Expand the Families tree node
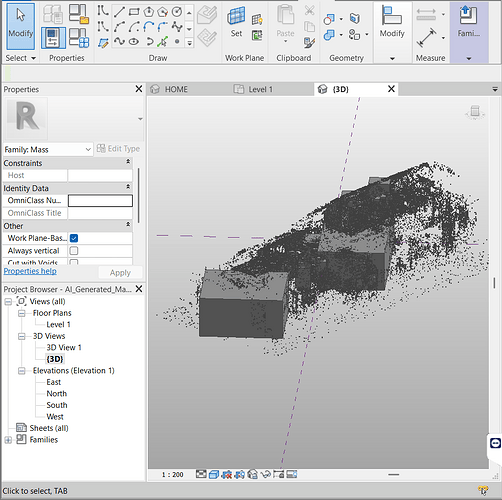The height and width of the screenshot is (500, 502). 8,440
